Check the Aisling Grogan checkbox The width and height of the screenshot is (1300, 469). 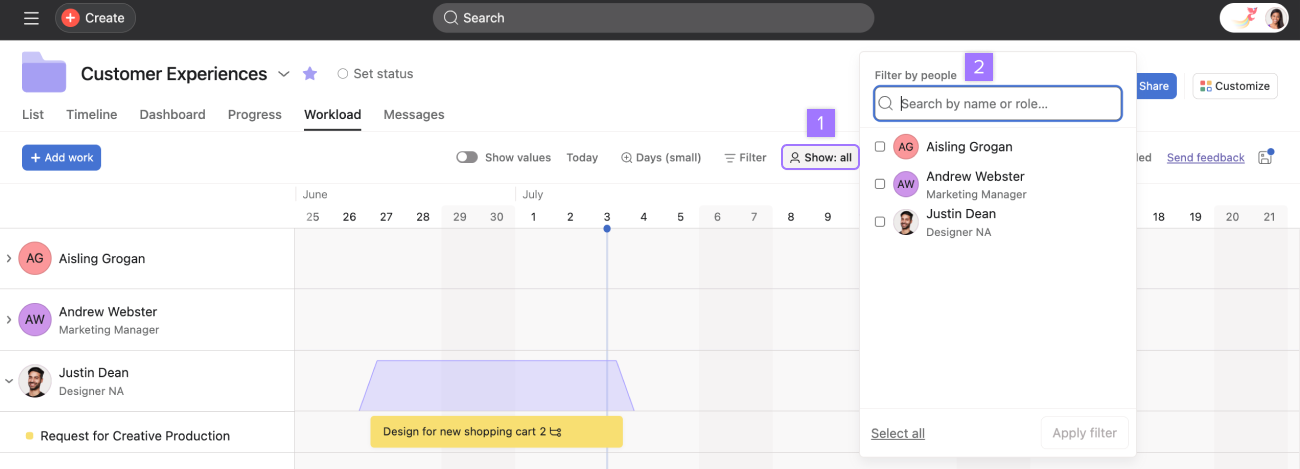click(880, 147)
